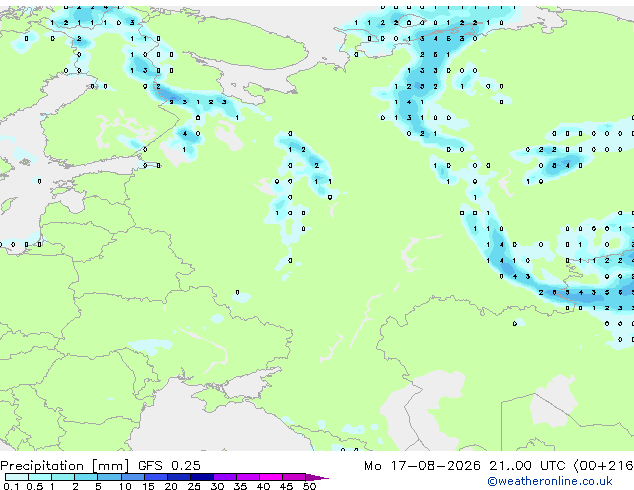Click the 0.5–1 mm legend color box
The image size is (634, 490).
tap(40, 477)
